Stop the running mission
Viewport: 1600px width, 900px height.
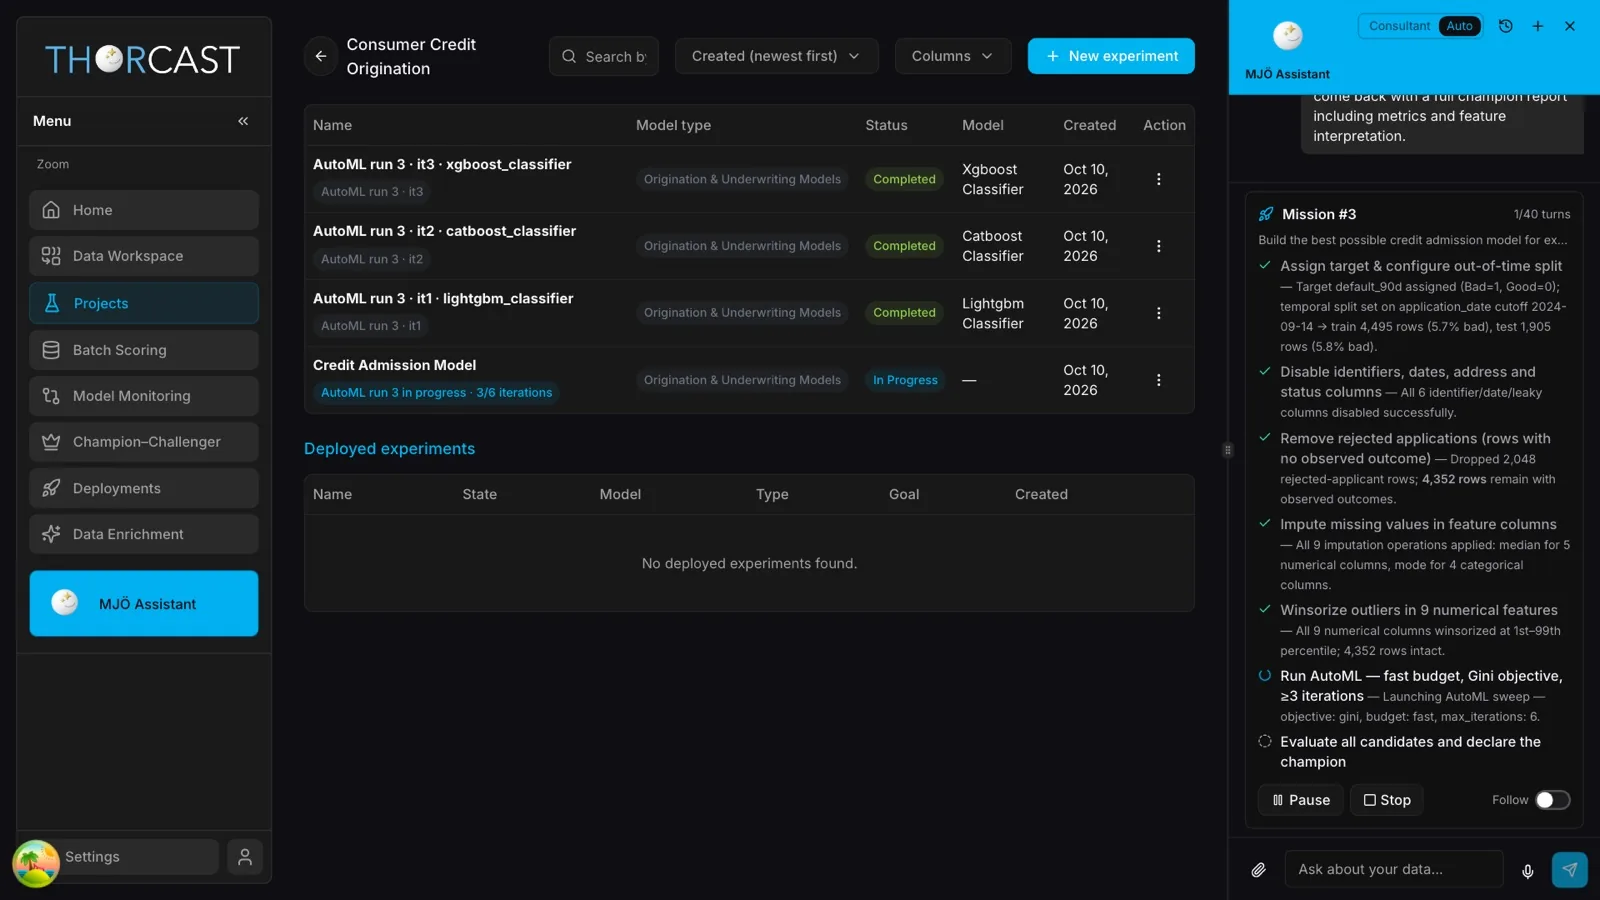(1387, 800)
